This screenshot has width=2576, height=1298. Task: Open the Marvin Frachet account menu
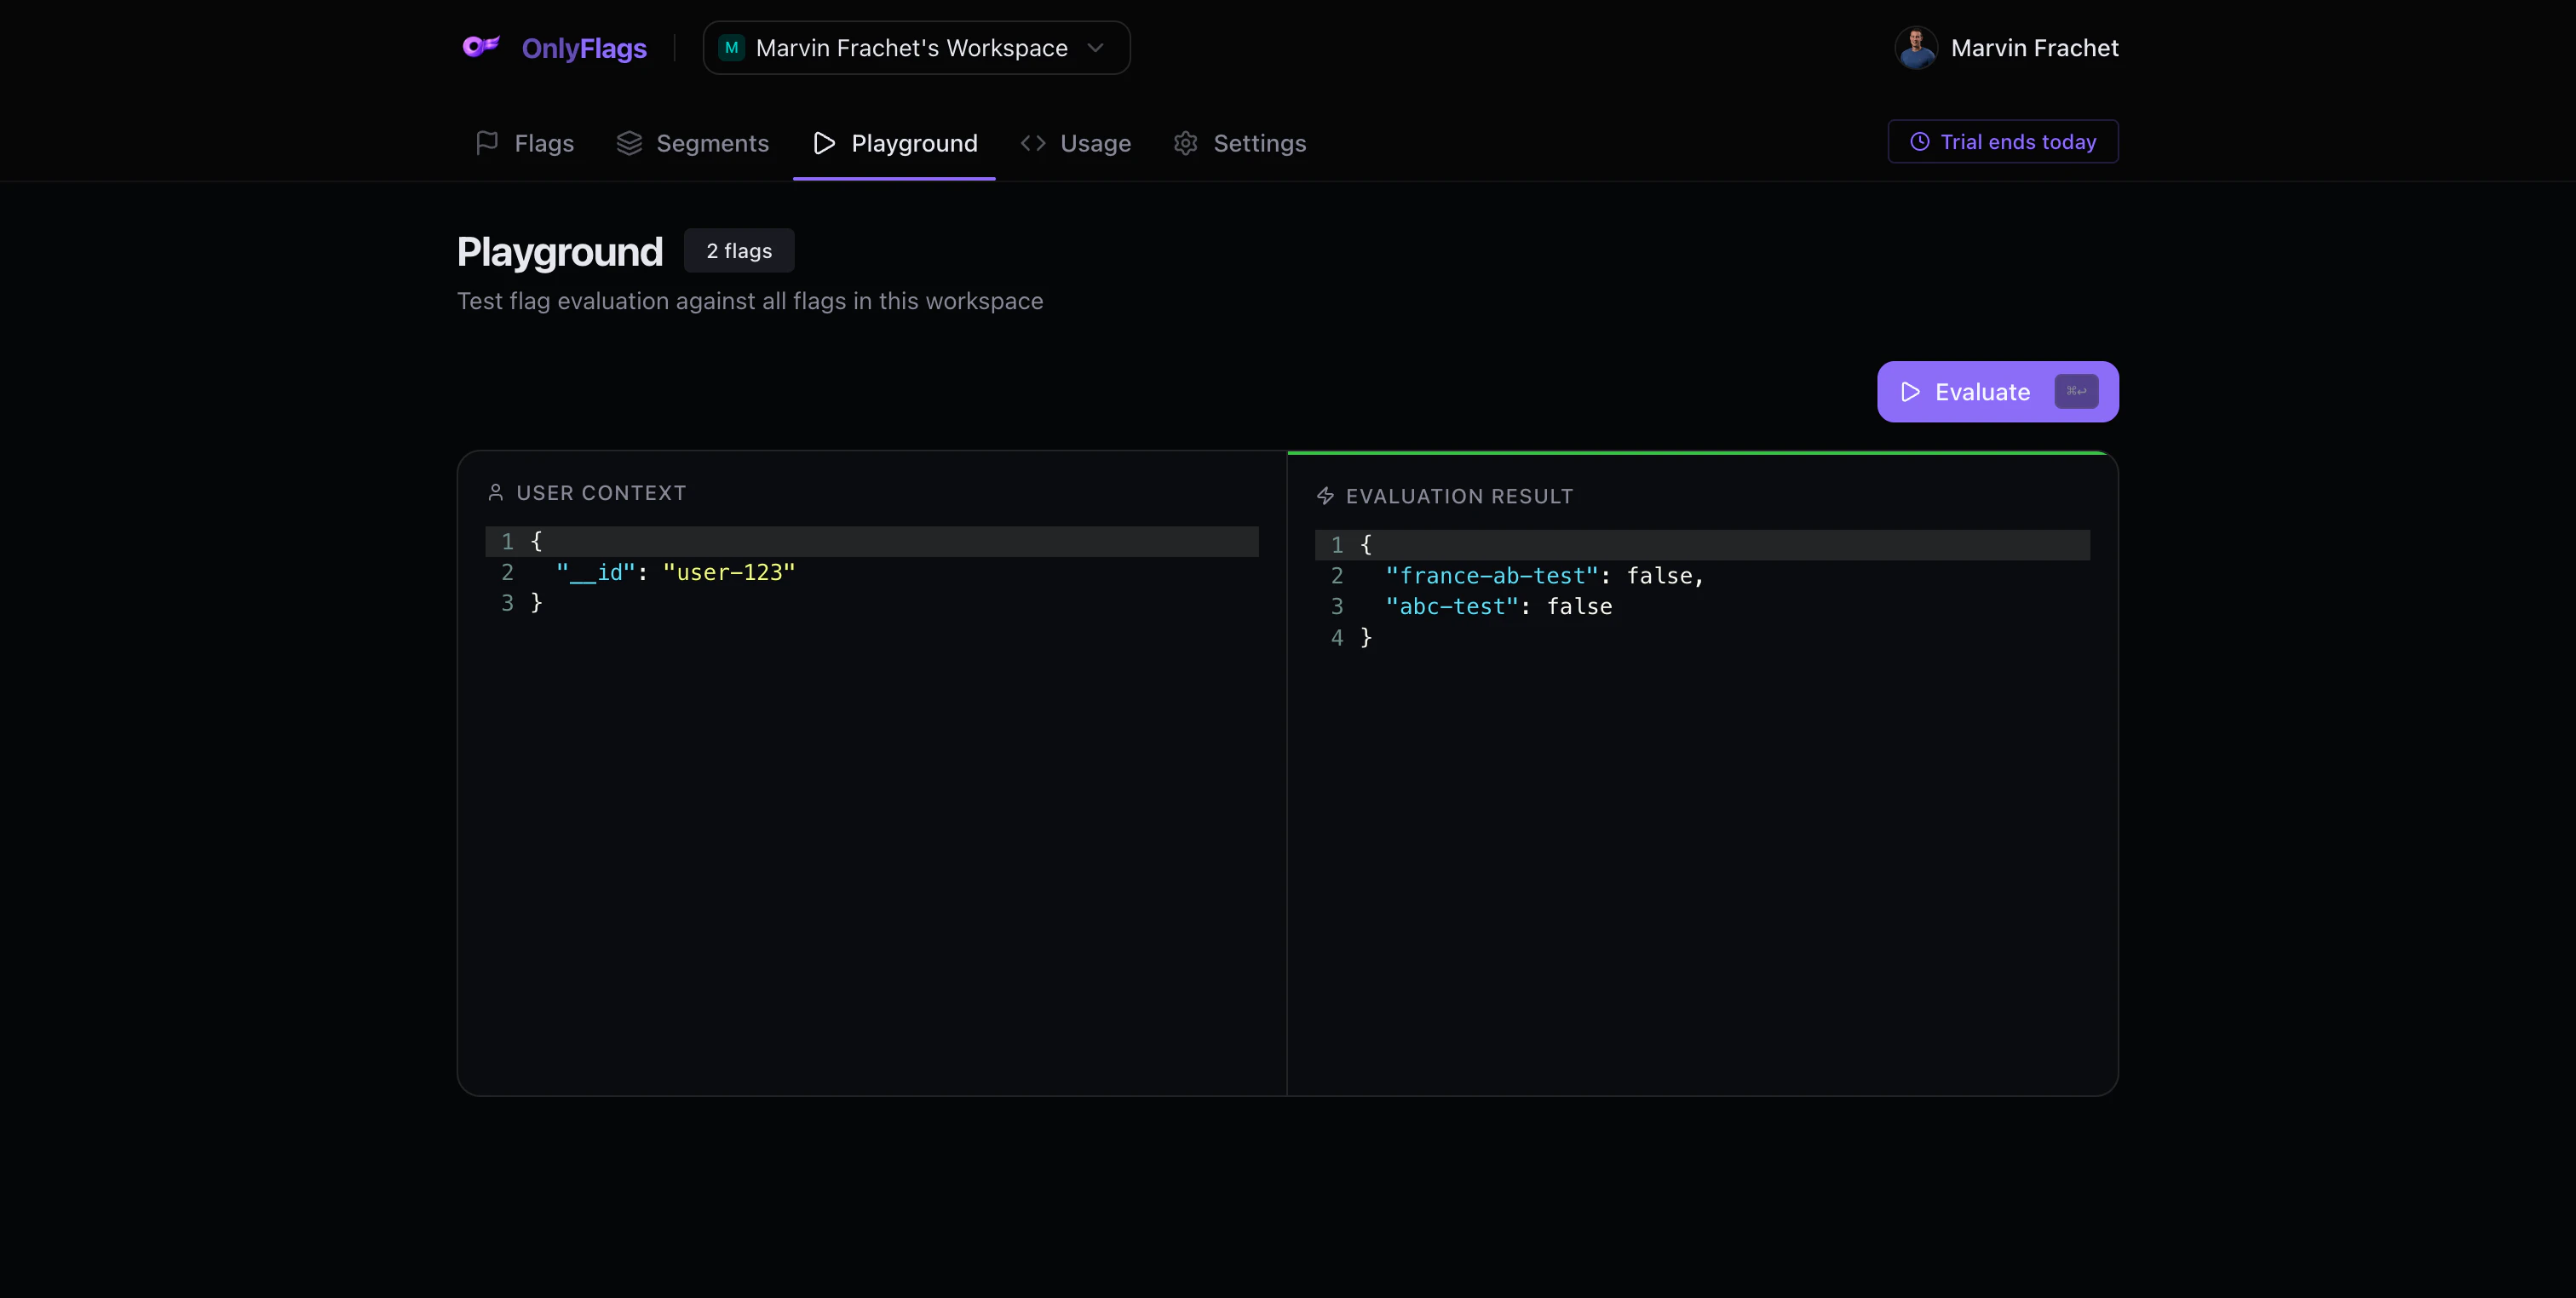click(2034, 48)
